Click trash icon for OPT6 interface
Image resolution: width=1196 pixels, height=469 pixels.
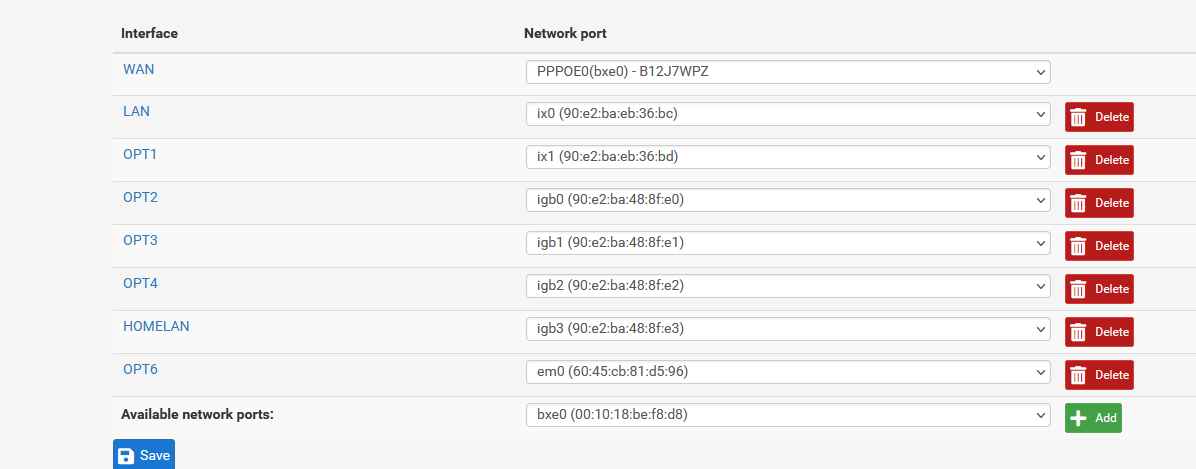click(x=1078, y=375)
